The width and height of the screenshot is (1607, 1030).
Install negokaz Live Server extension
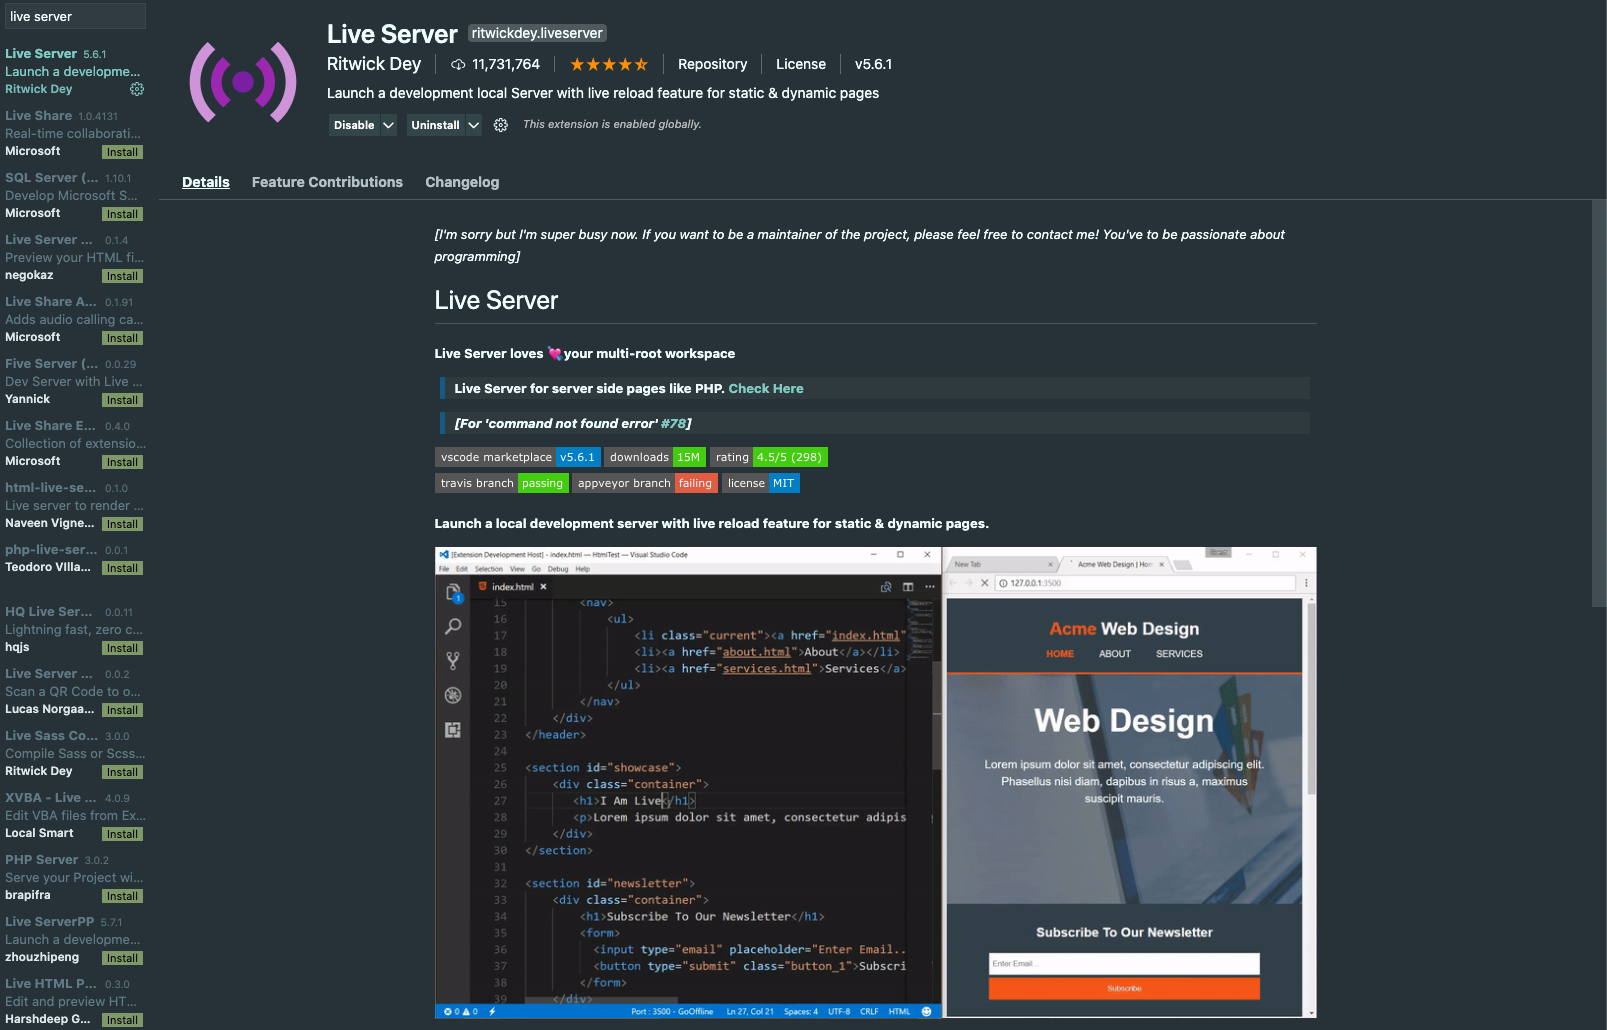coord(122,276)
